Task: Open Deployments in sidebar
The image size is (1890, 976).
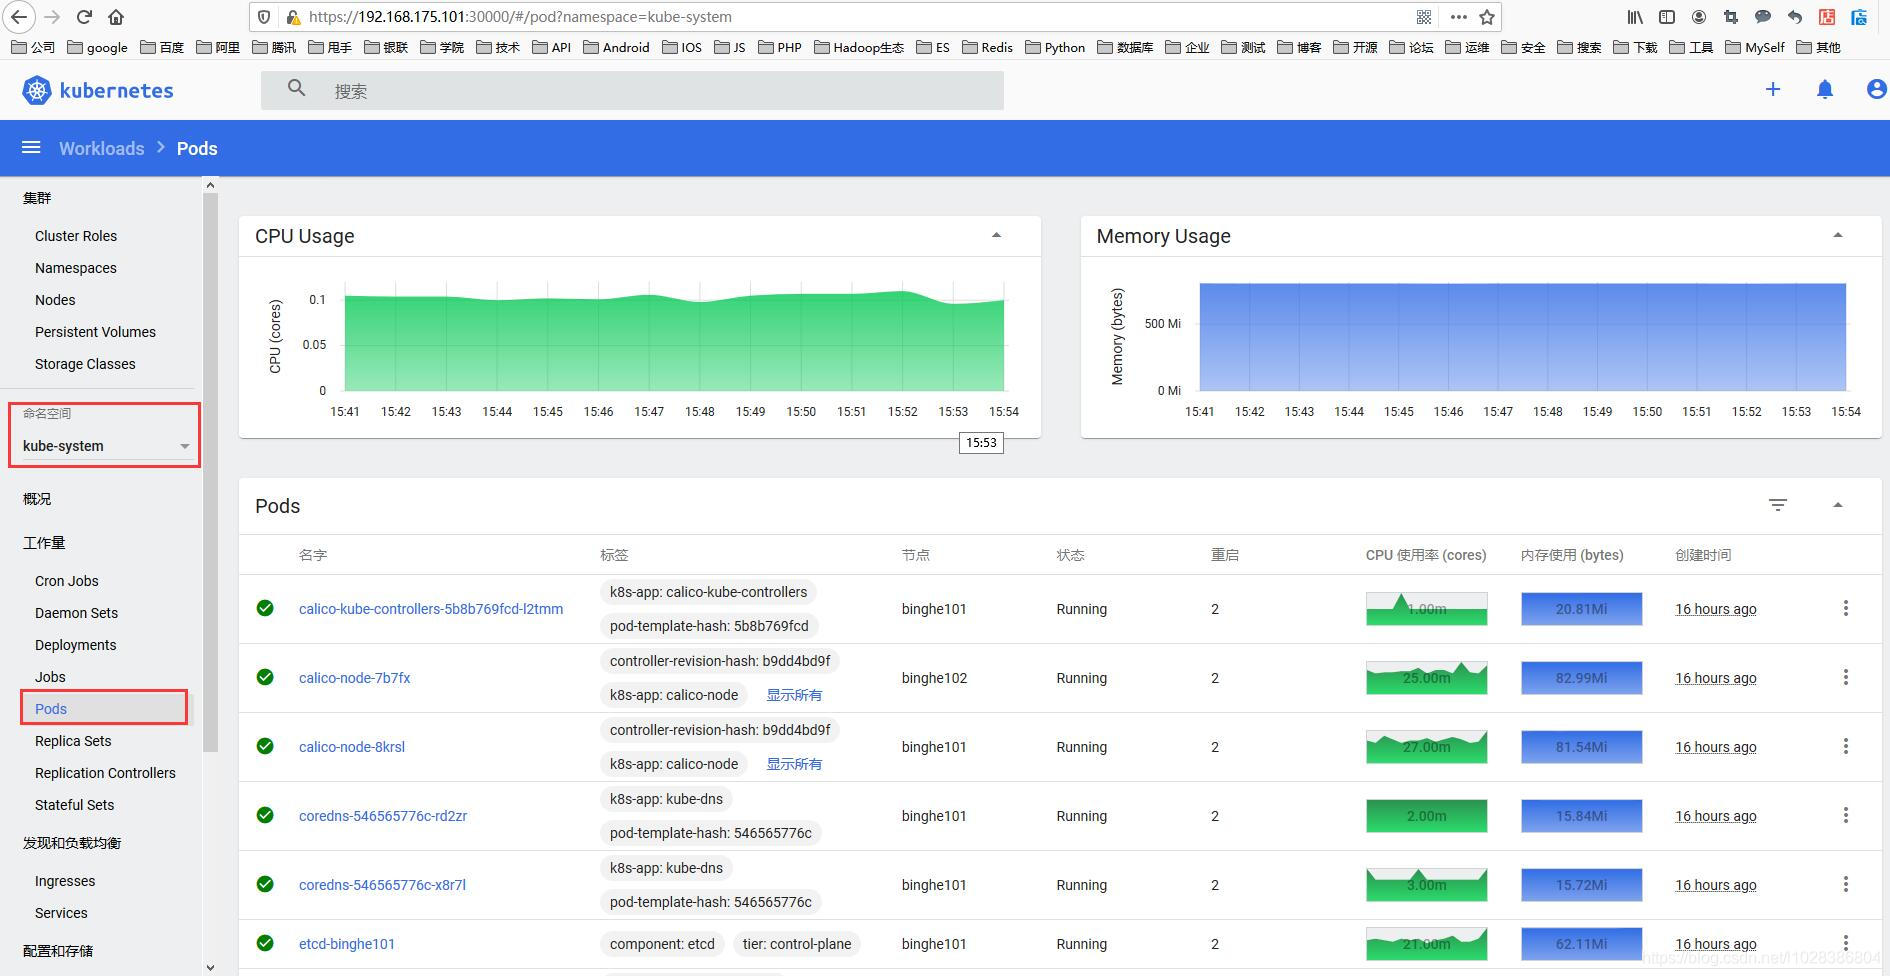Action: tap(76, 645)
